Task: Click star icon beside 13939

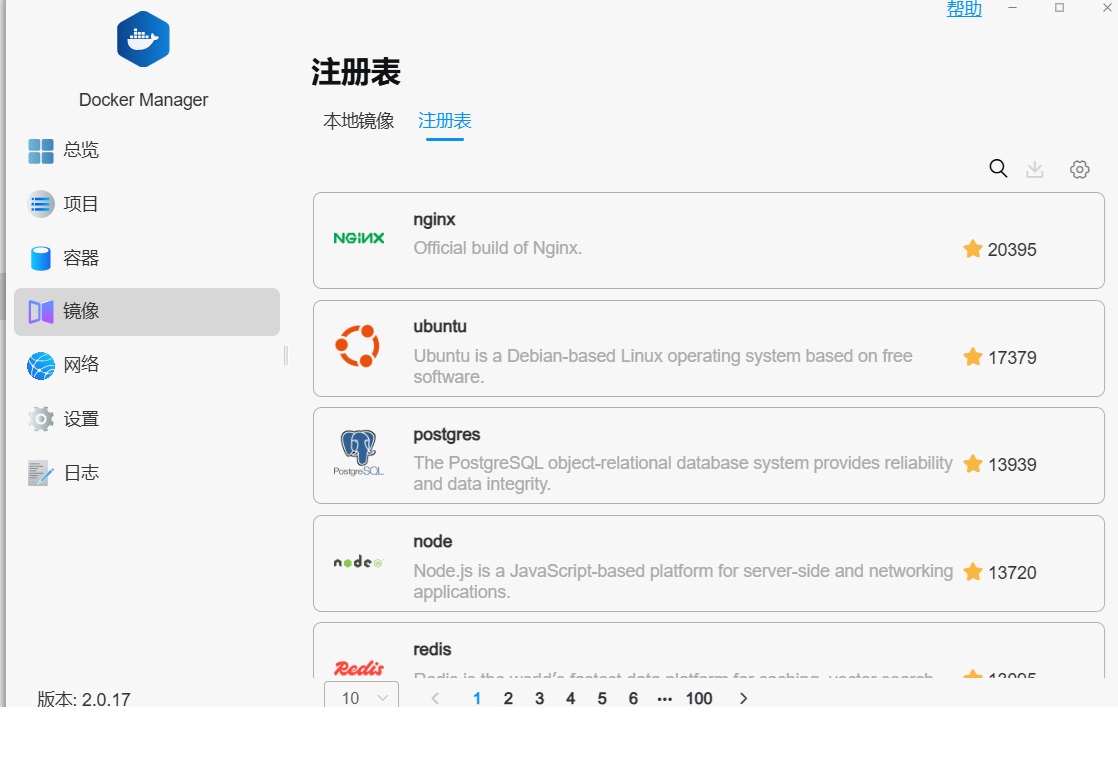Action: (973, 464)
